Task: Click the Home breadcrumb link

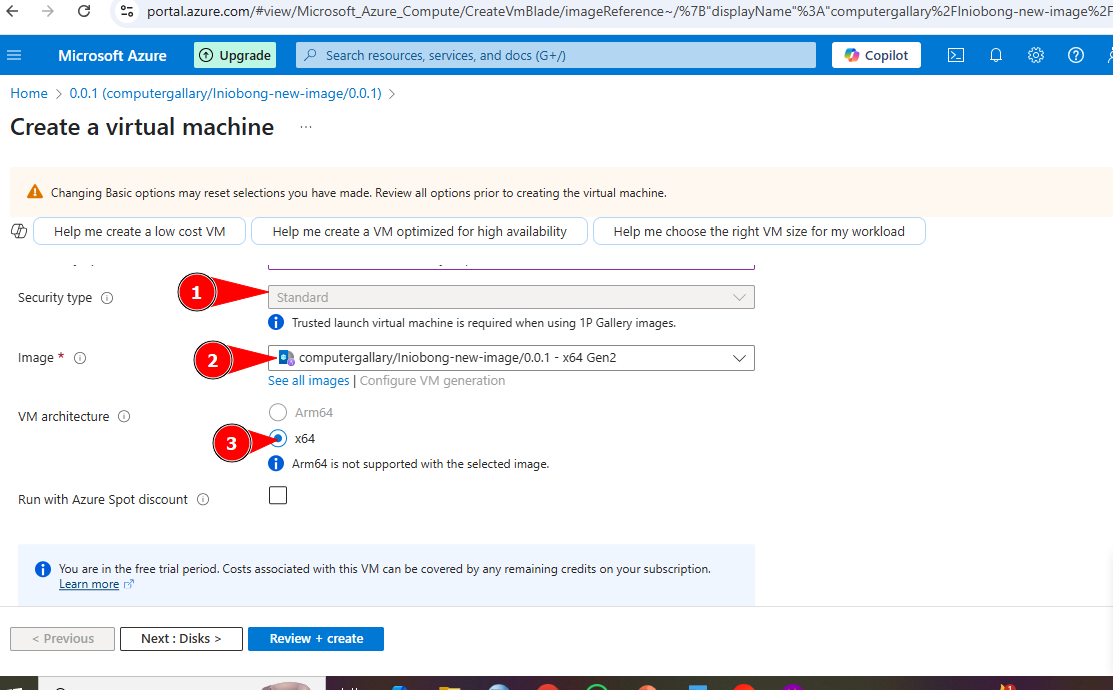Action: 29,94
